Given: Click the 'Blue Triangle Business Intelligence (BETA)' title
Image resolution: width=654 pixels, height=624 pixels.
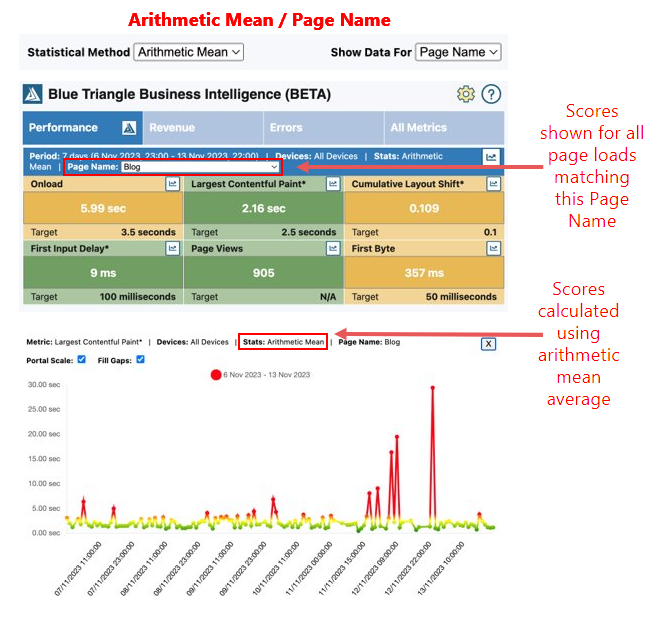Looking at the screenshot, I should coord(189,94).
